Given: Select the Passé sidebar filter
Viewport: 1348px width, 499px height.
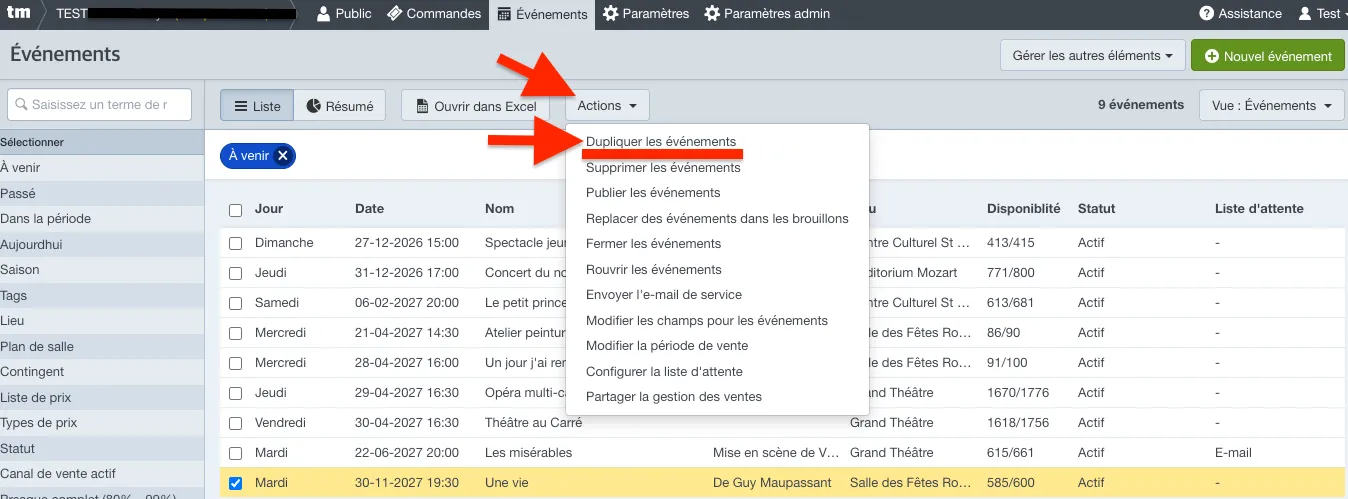Looking at the screenshot, I should pos(102,194).
